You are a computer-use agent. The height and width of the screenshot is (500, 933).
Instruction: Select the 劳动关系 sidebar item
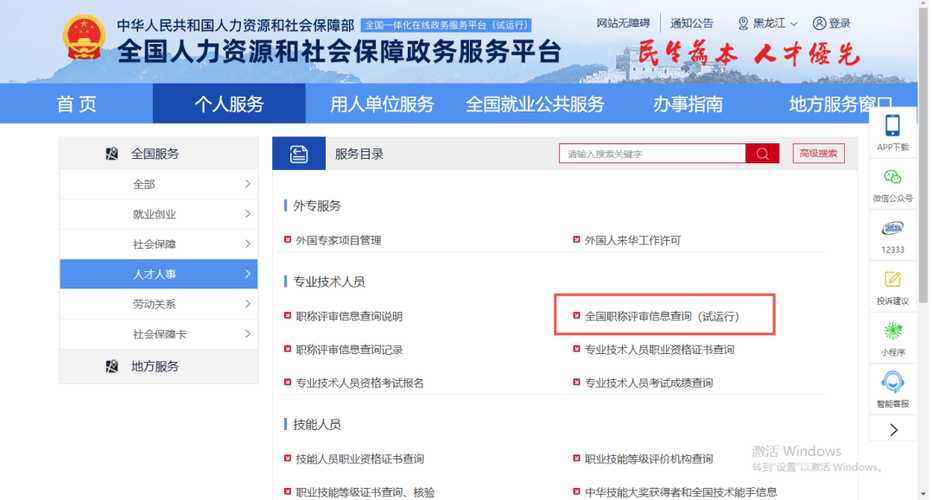(159, 305)
